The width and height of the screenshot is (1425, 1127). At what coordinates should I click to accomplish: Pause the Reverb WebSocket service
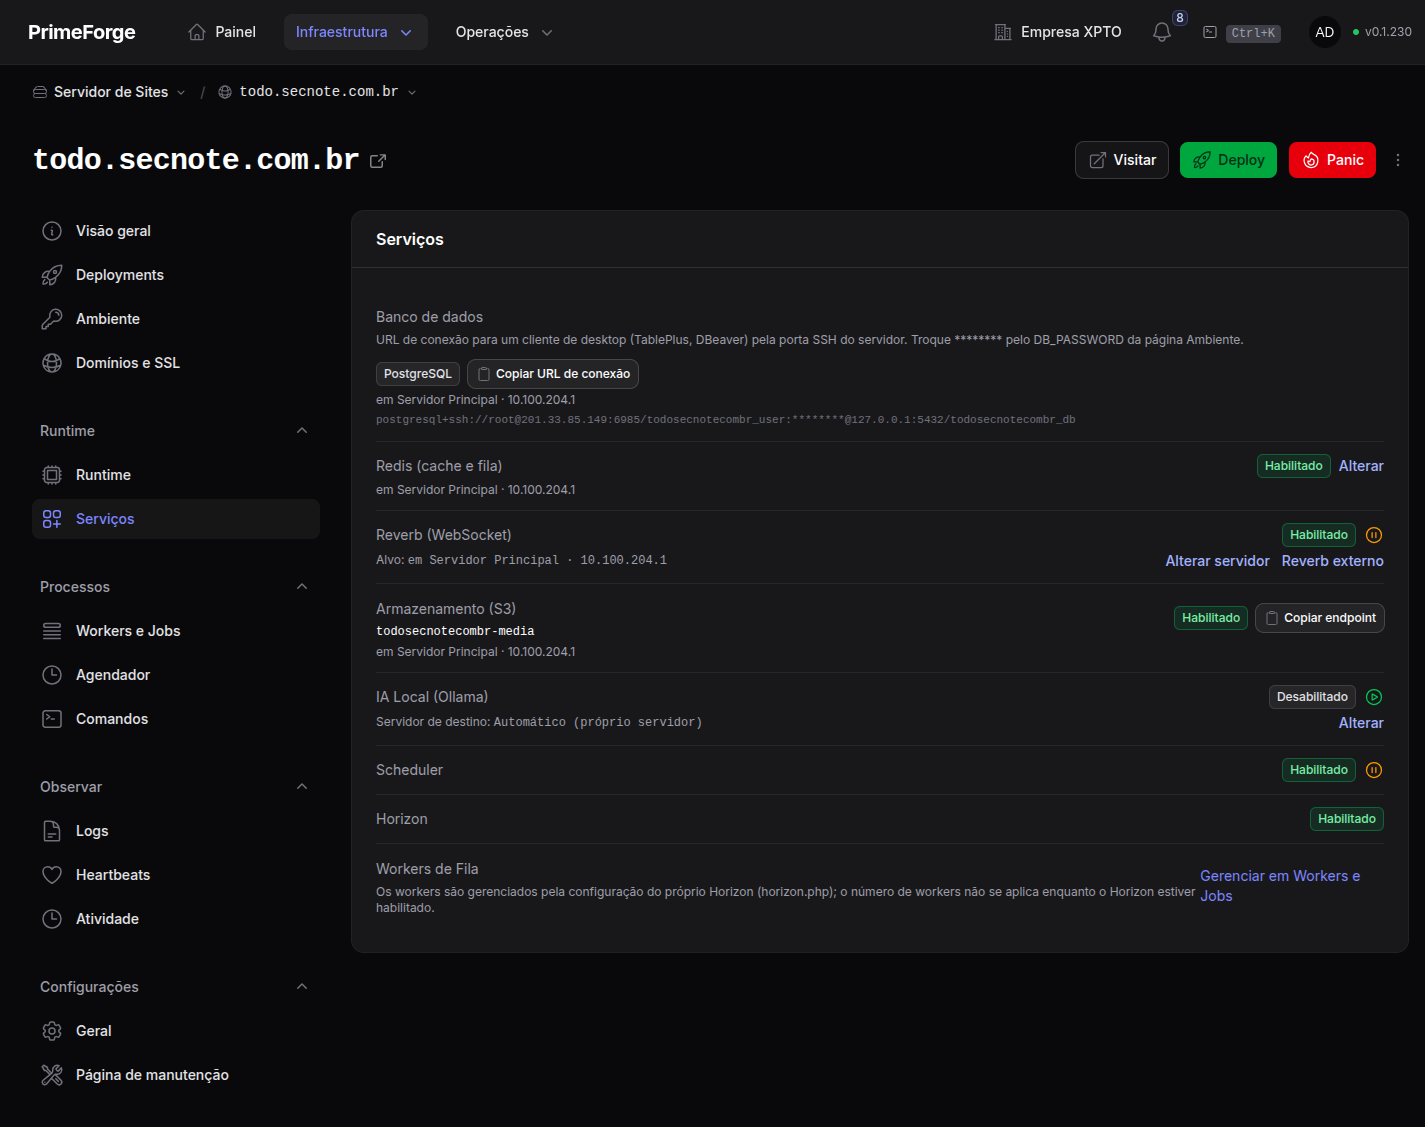[1374, 535]
